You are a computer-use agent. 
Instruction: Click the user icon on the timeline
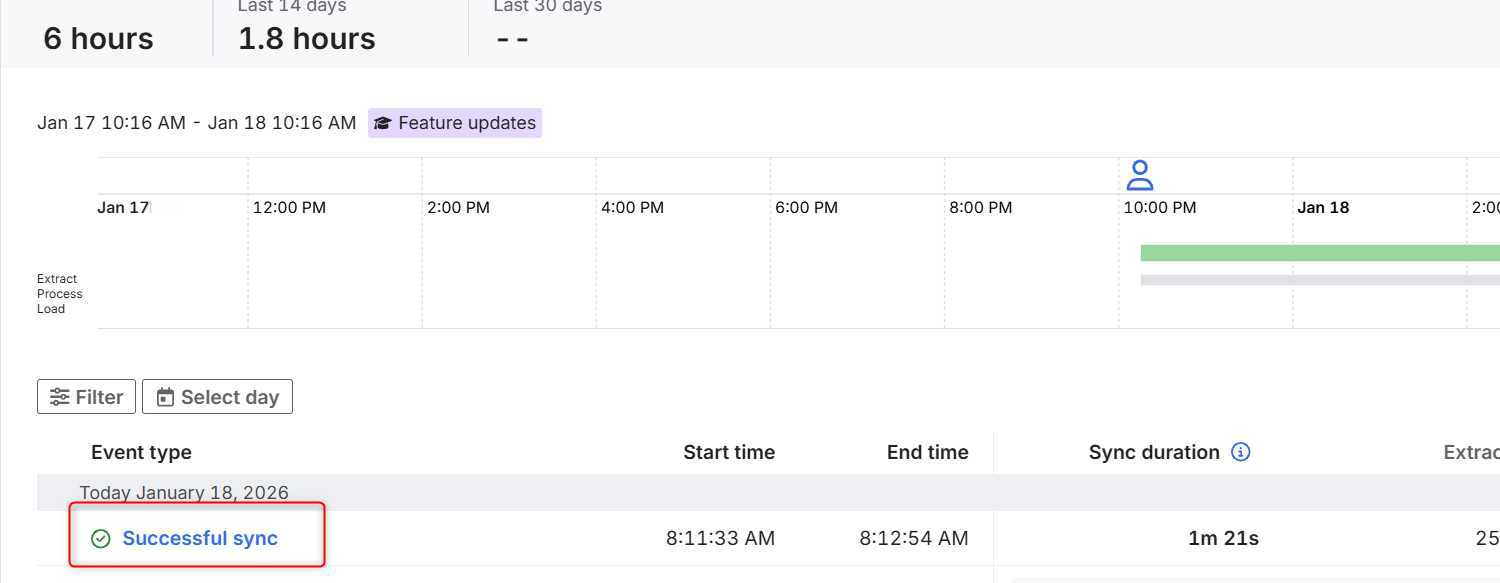[1139, 175]
